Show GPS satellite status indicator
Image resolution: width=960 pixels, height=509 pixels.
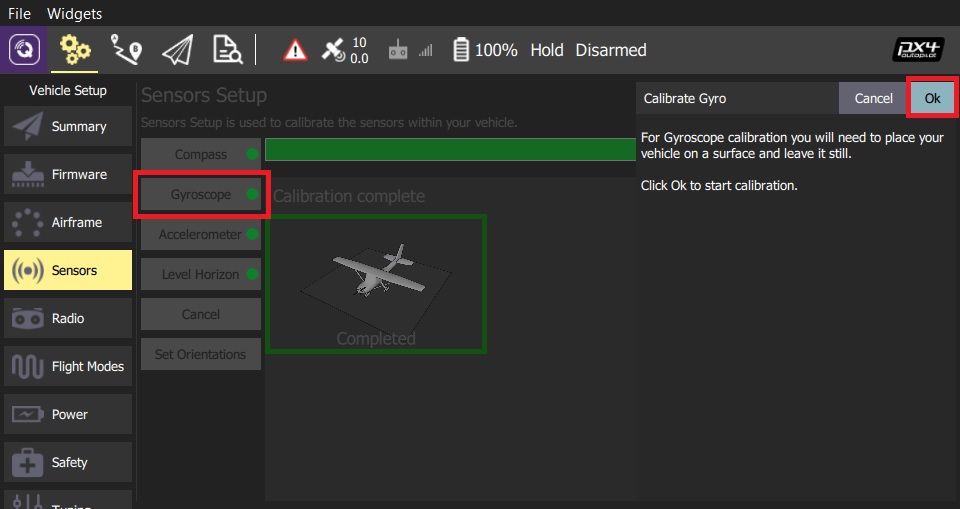[345, 50]
